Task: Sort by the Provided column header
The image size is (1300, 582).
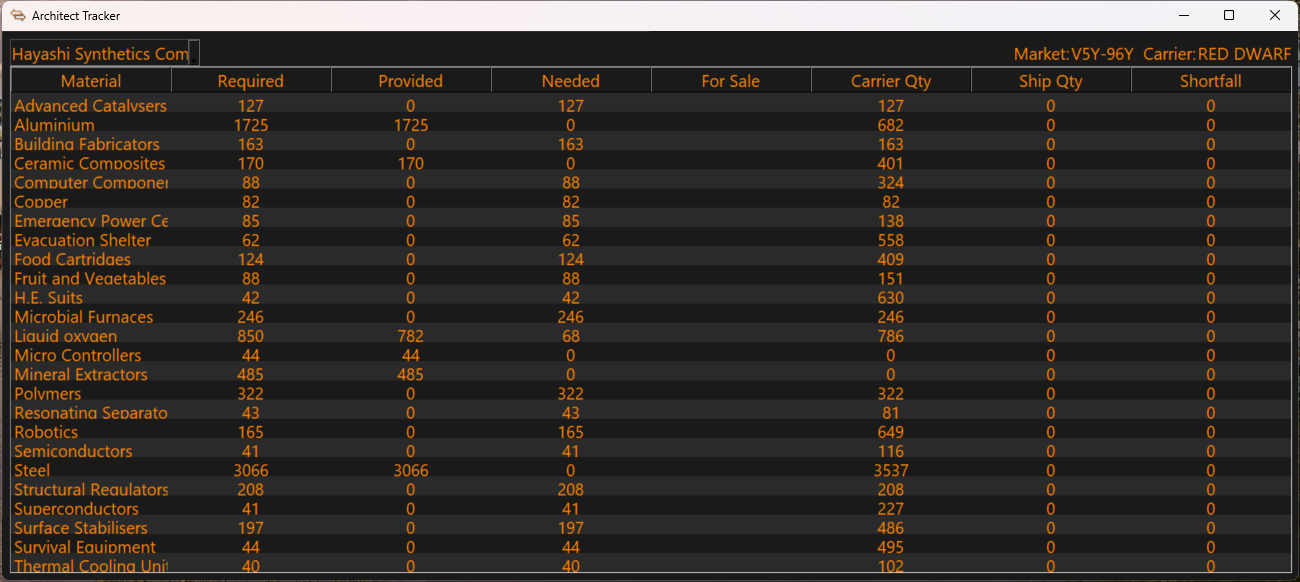Action: click(411, 81)
